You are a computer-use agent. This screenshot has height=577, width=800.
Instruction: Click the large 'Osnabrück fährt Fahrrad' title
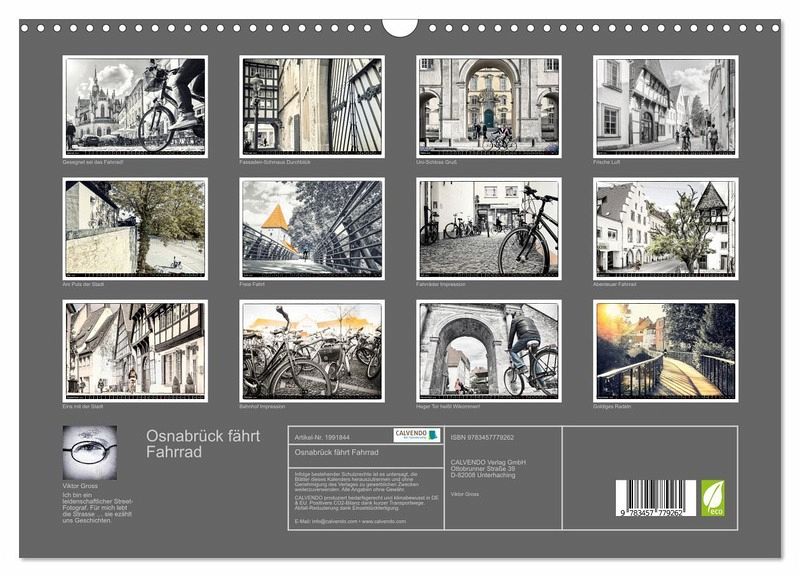(202, 443)
